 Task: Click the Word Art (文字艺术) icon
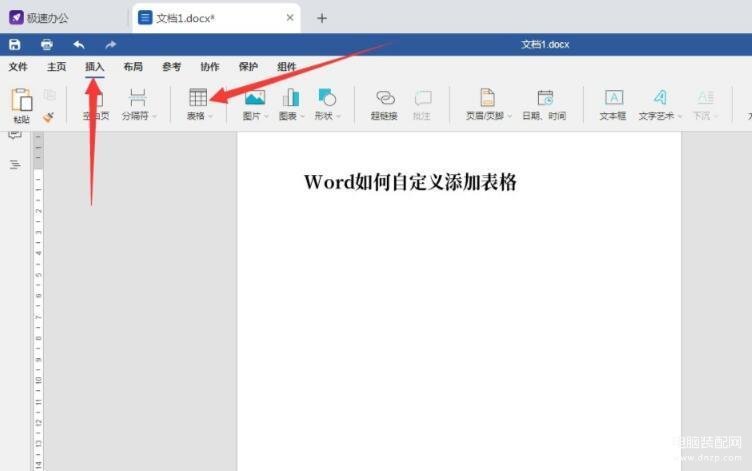point(660,97)
